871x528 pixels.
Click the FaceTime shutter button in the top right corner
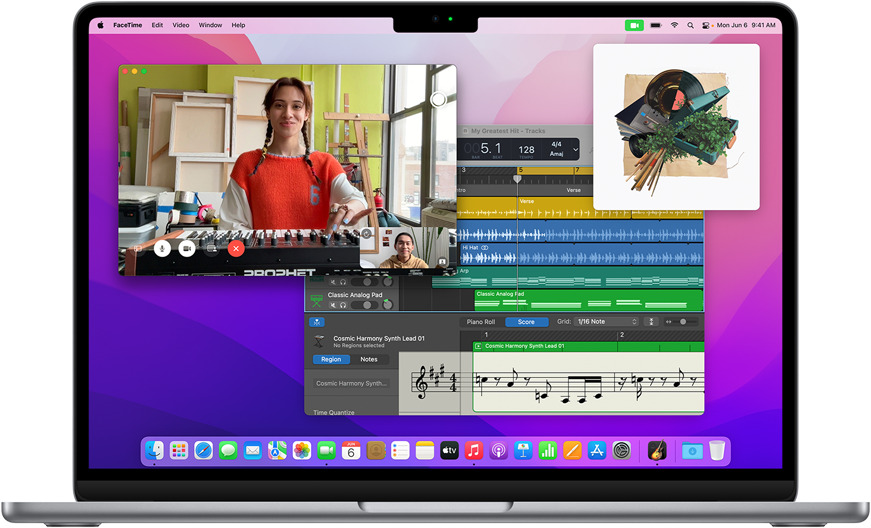[x=438, y=99]
